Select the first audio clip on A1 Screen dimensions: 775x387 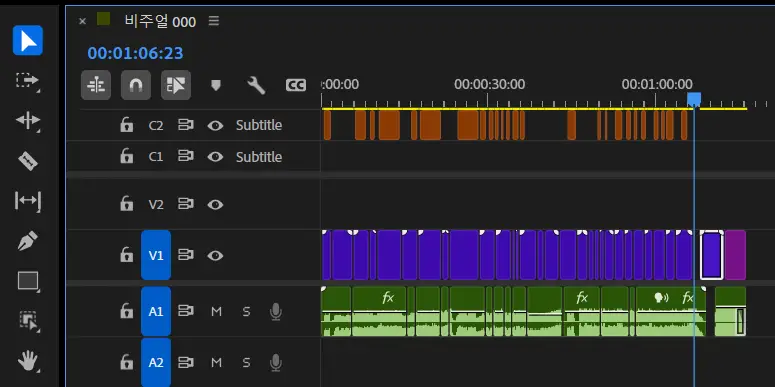point(336,311)
